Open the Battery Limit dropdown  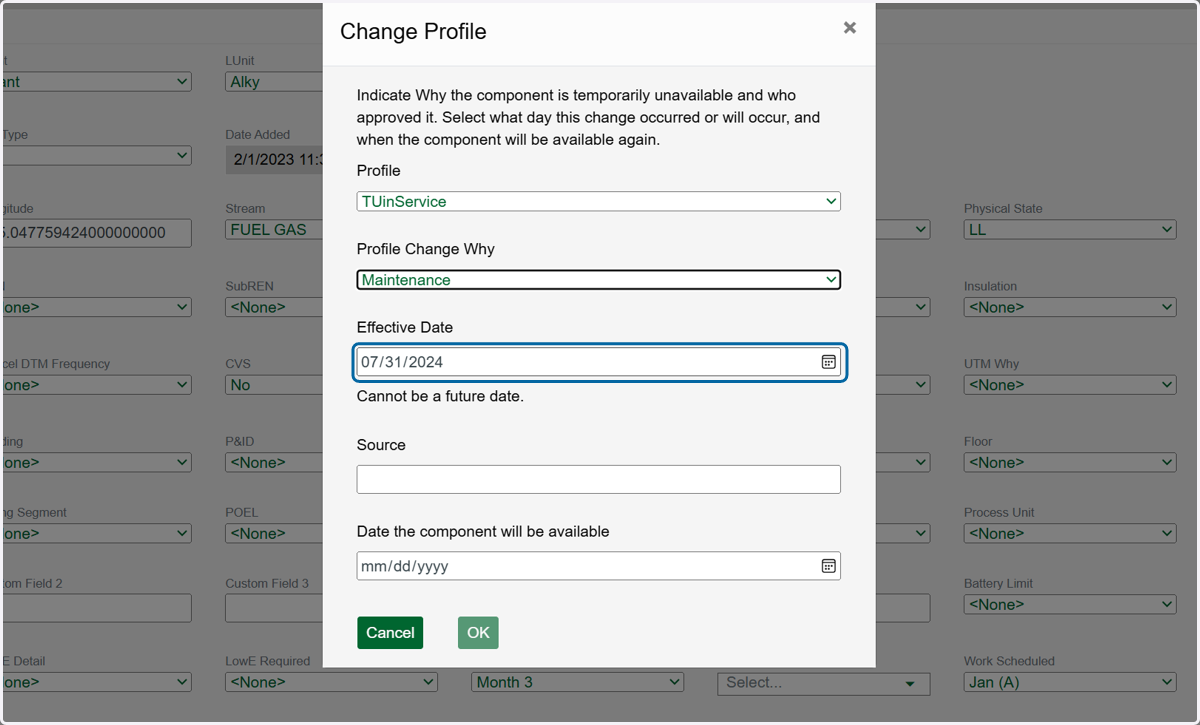click(x=1070, y=605)
